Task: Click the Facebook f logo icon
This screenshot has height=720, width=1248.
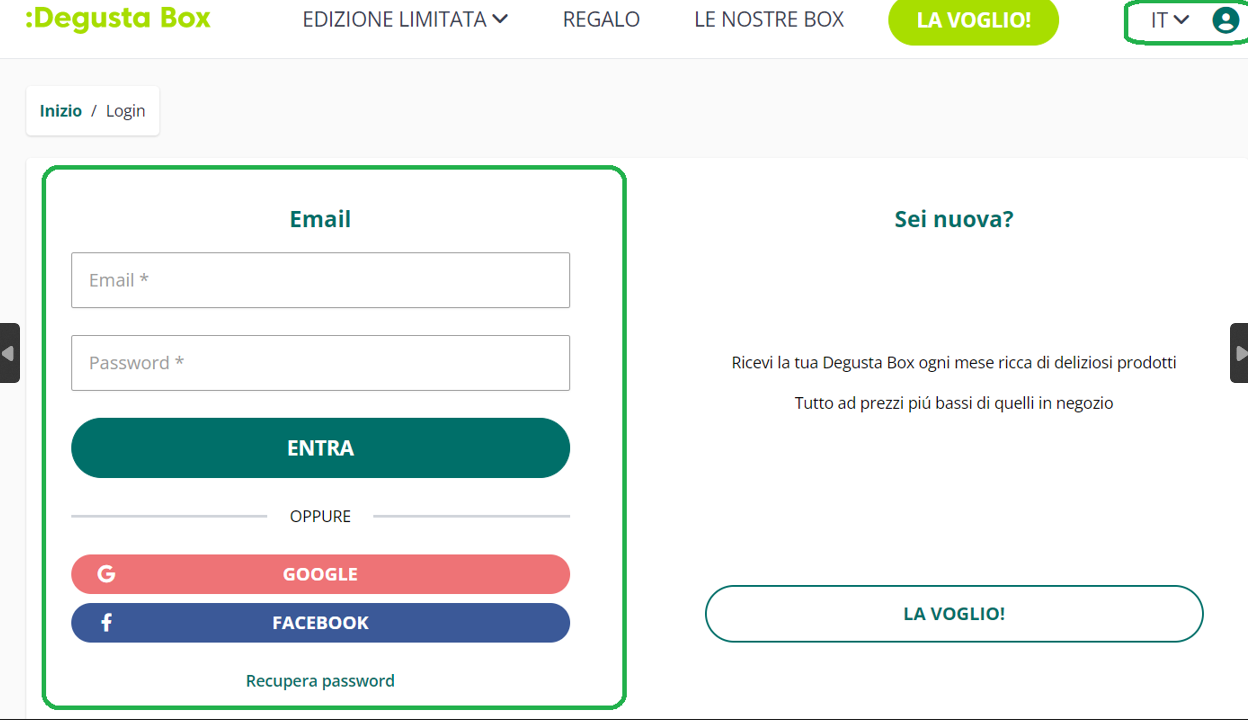Action: coord(106,622)
